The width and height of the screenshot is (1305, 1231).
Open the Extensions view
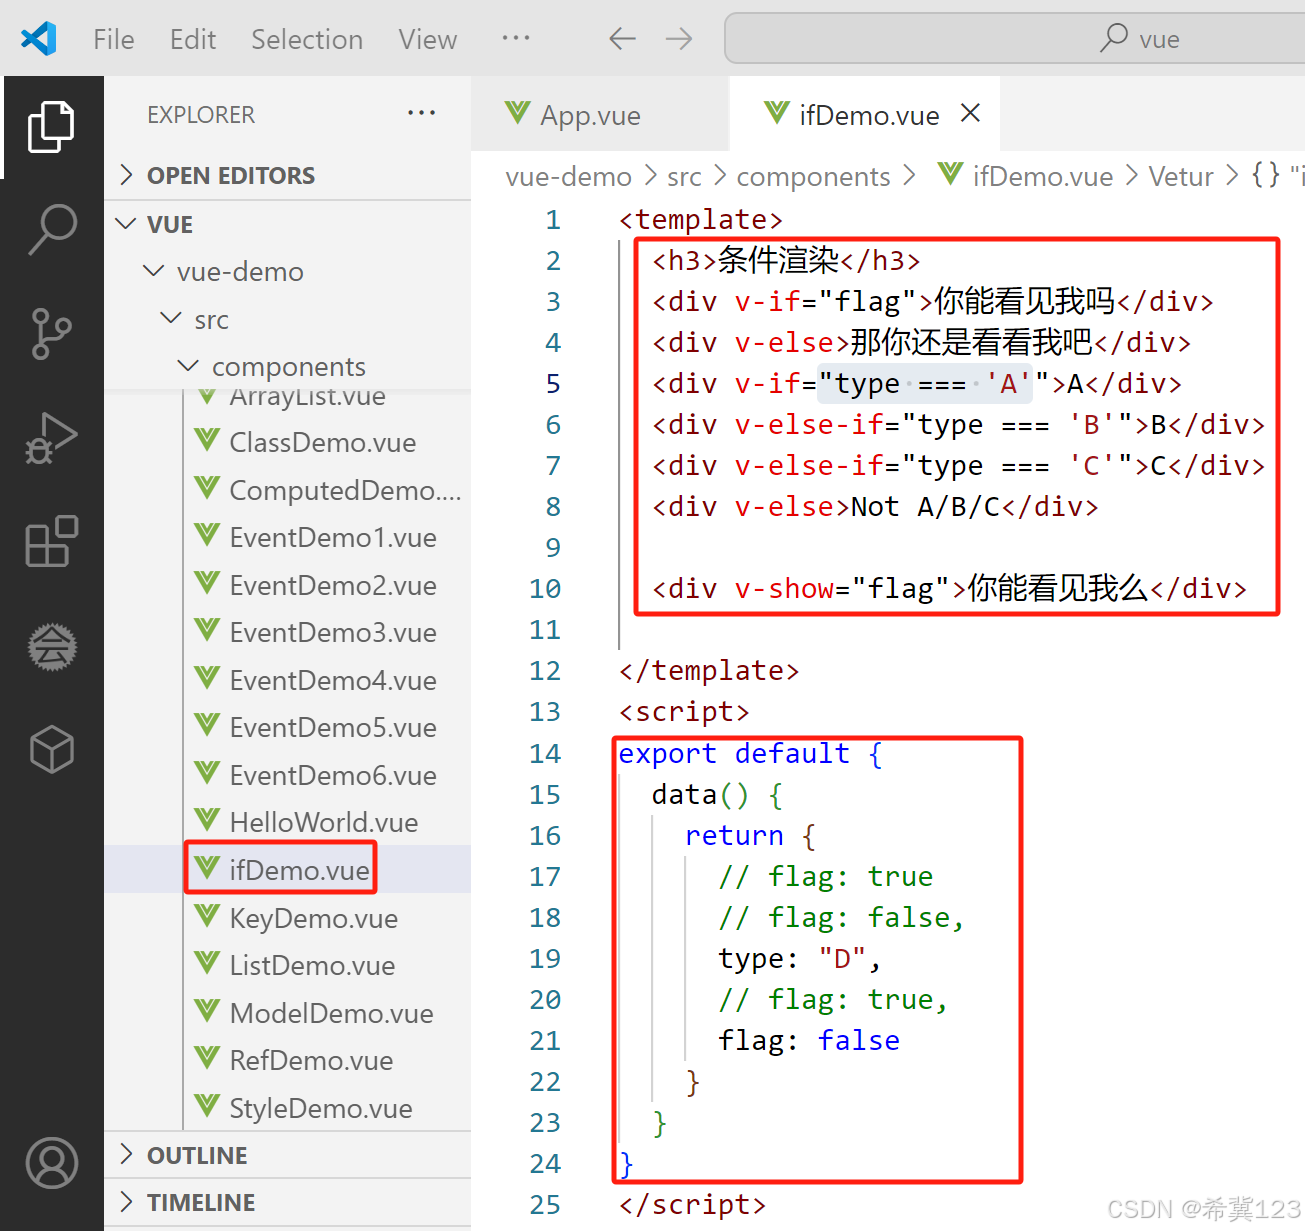point(51,542)
